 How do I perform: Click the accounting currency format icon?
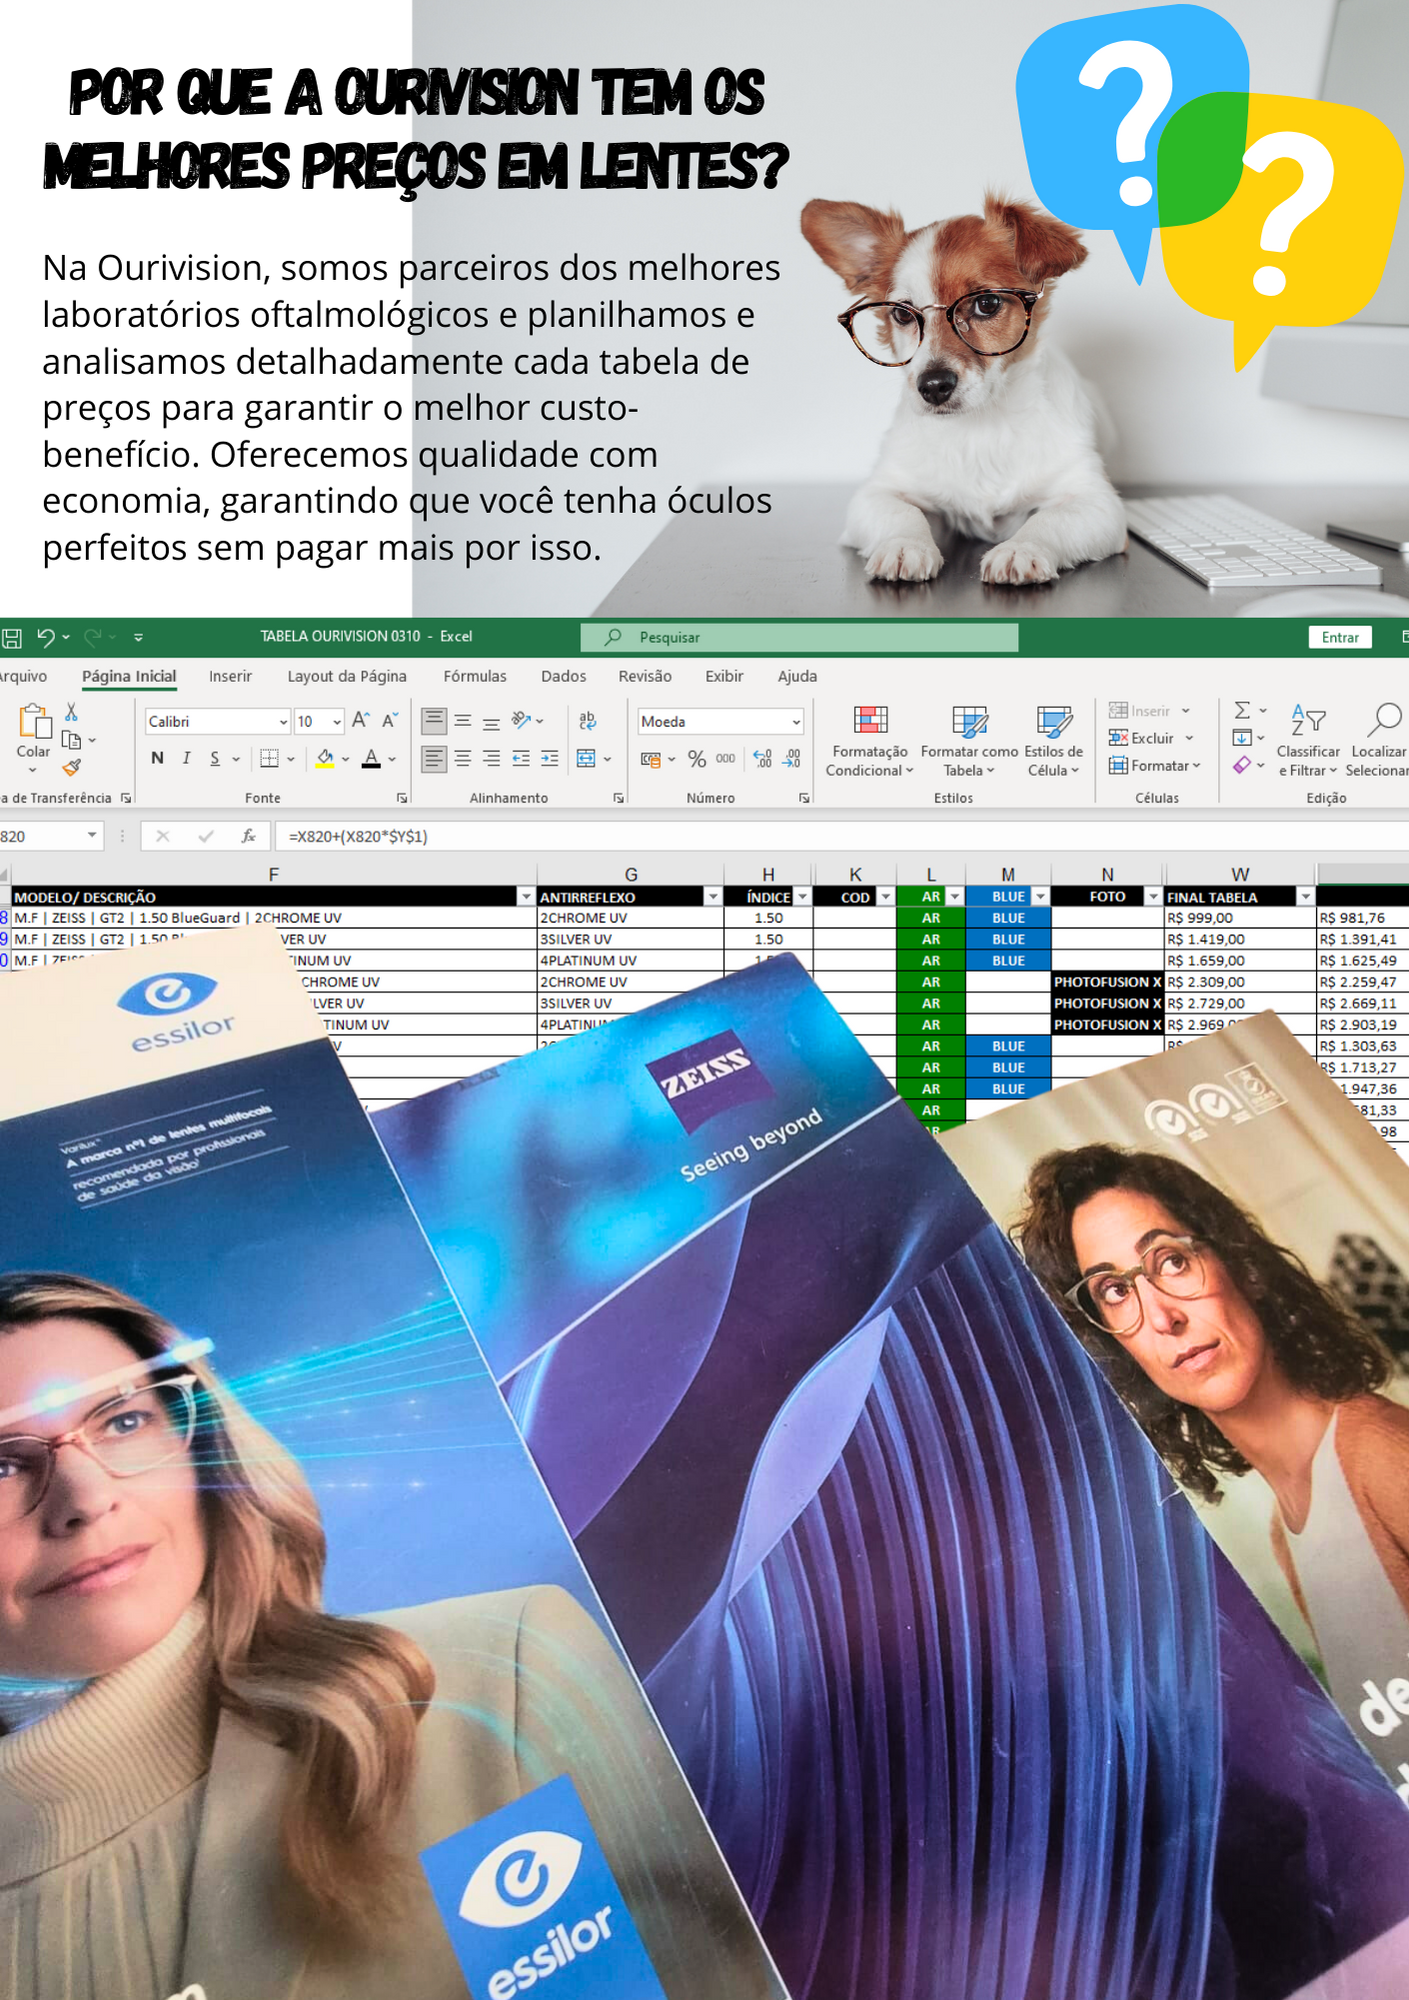pos(651,759)
